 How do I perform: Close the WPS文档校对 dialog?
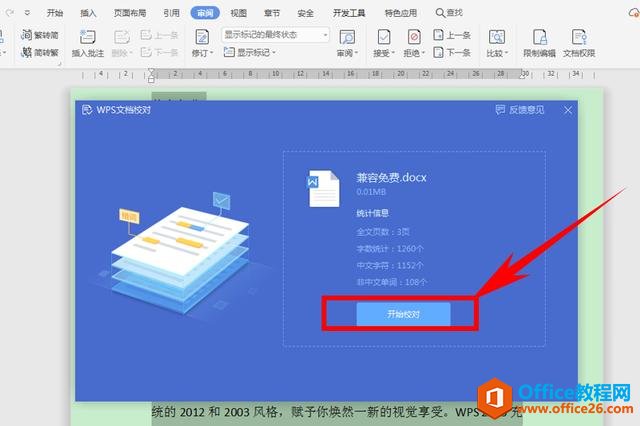(x=568, y=110)
